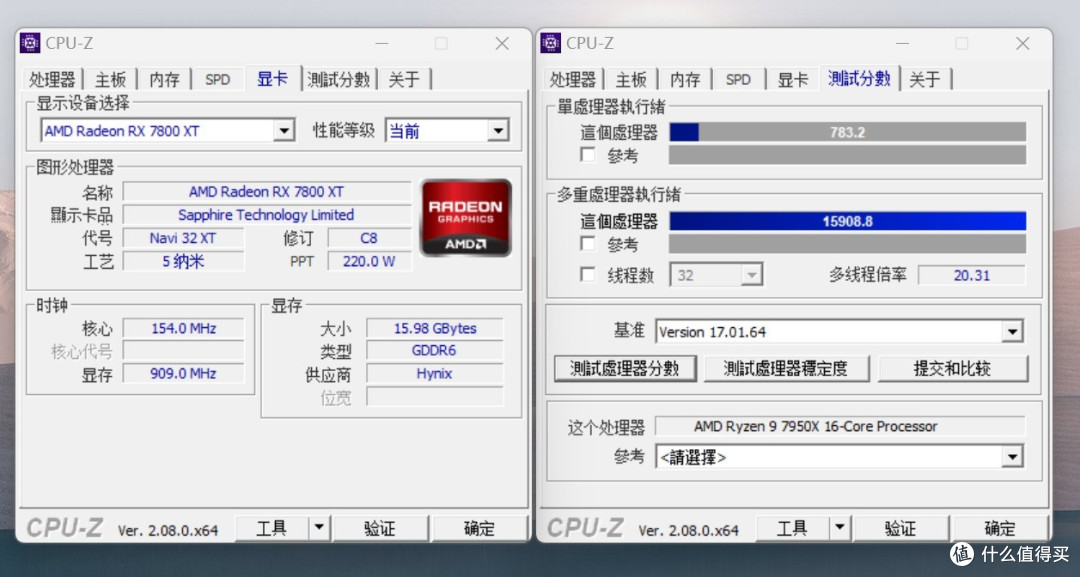Screen dimensions: 1080x577
Task: Switch to 处理器 tab in left window
Action: tap(52, 79)
